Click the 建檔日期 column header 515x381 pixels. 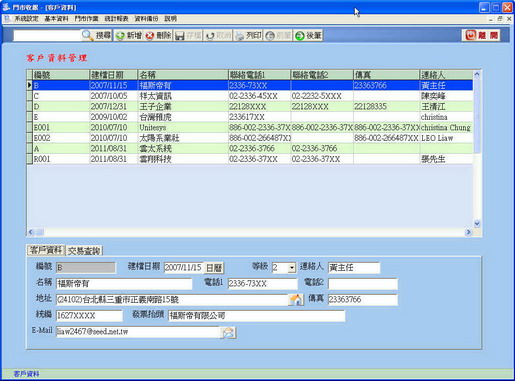pyautogui.click(x=114, y=75)
